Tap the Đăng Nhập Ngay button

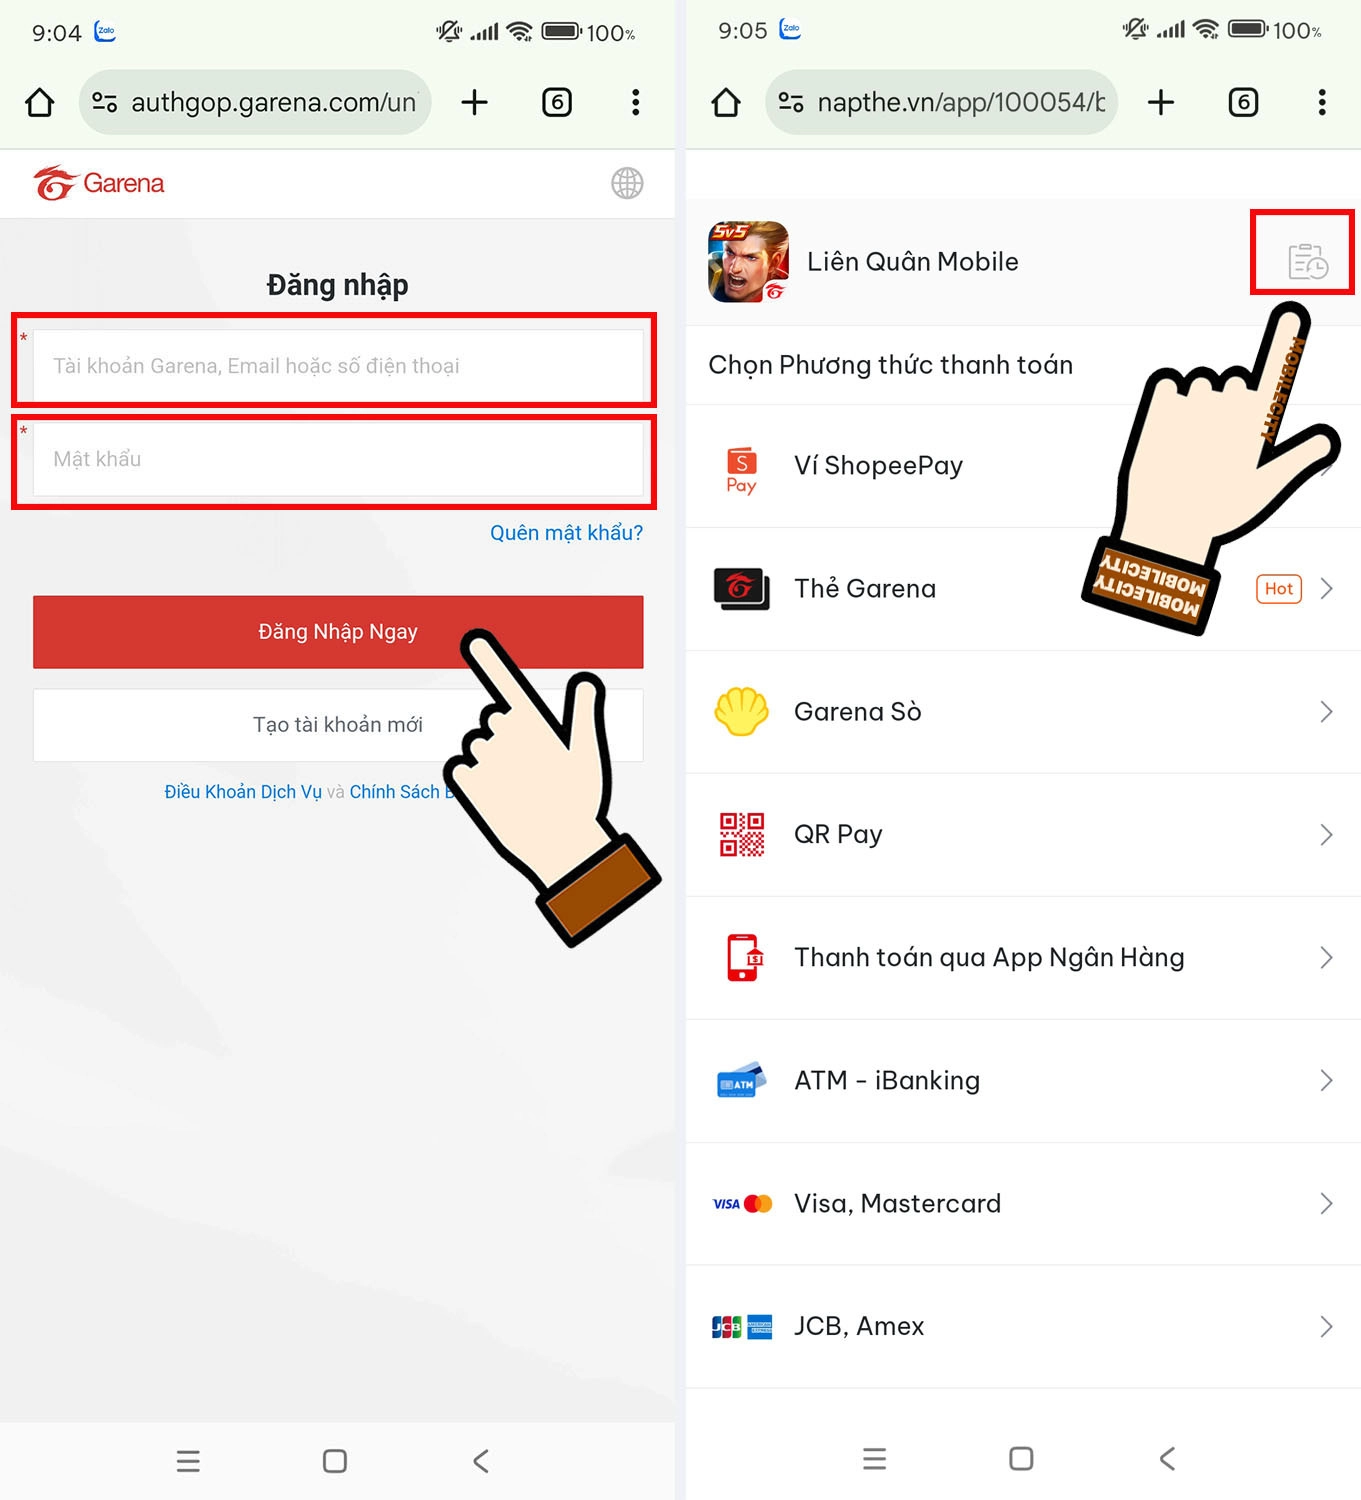338,632
